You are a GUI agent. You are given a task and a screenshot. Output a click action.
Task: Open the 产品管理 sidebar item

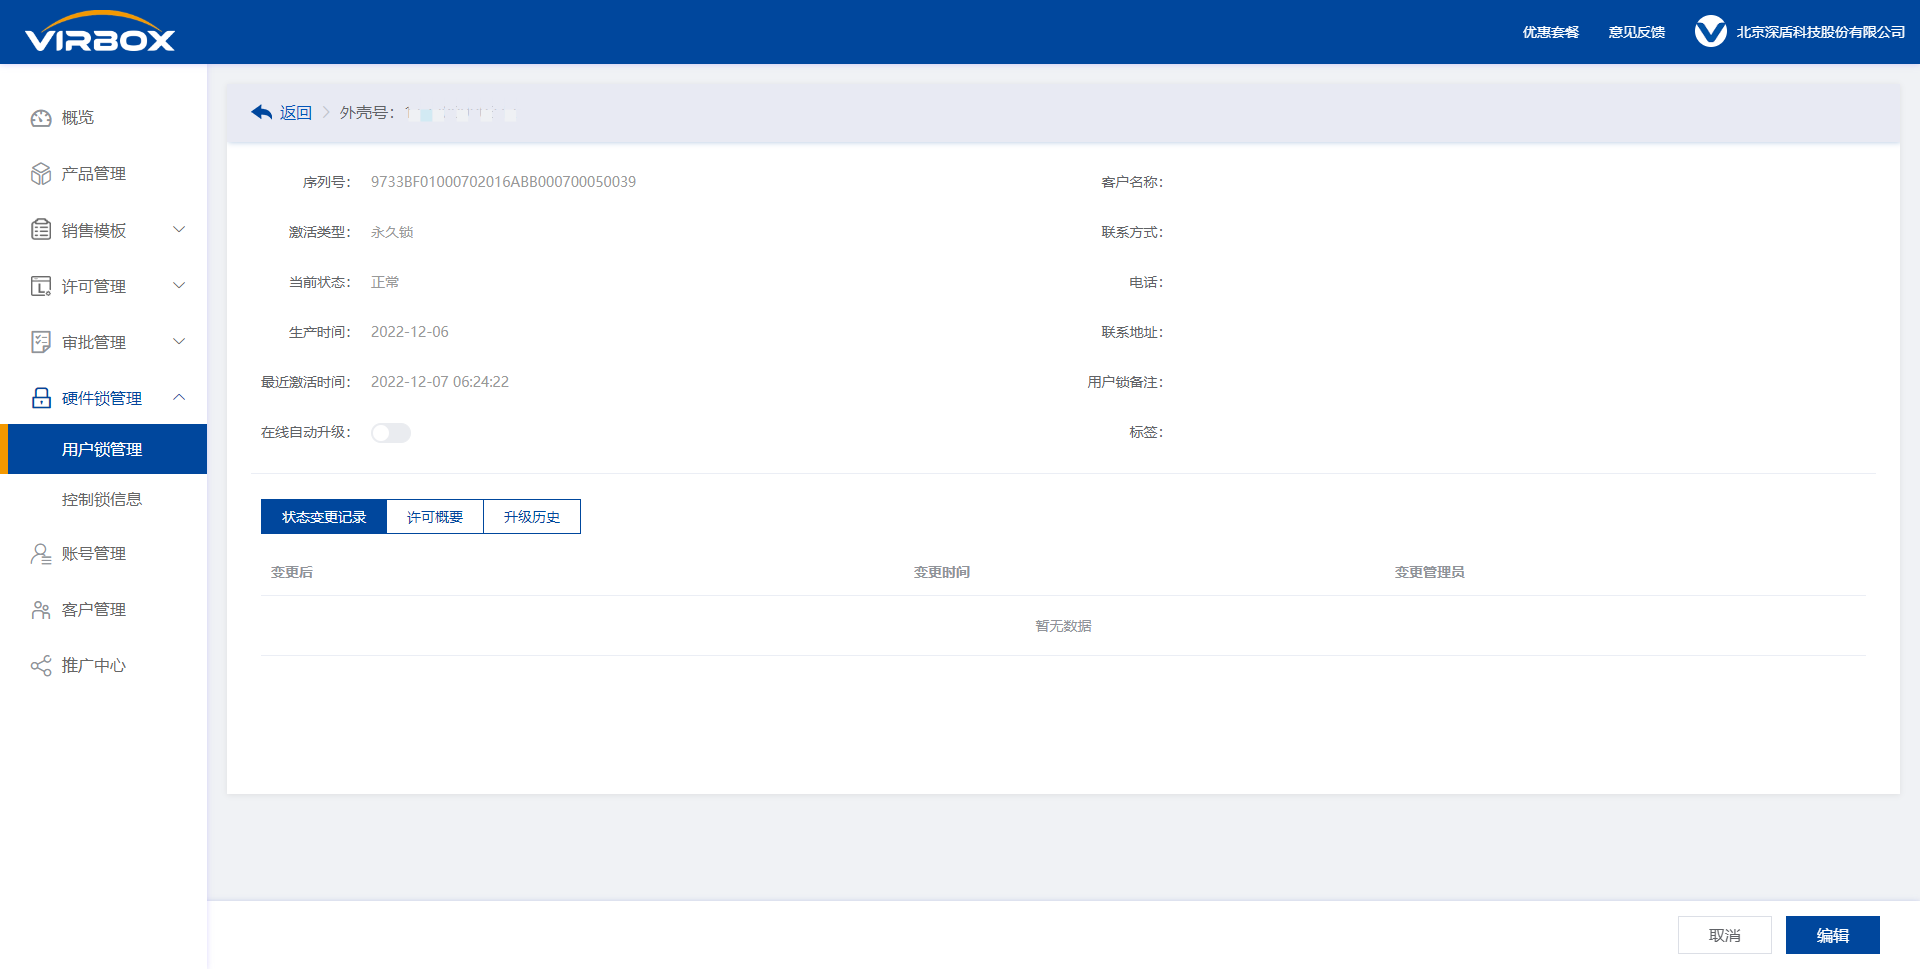point(104,174)
